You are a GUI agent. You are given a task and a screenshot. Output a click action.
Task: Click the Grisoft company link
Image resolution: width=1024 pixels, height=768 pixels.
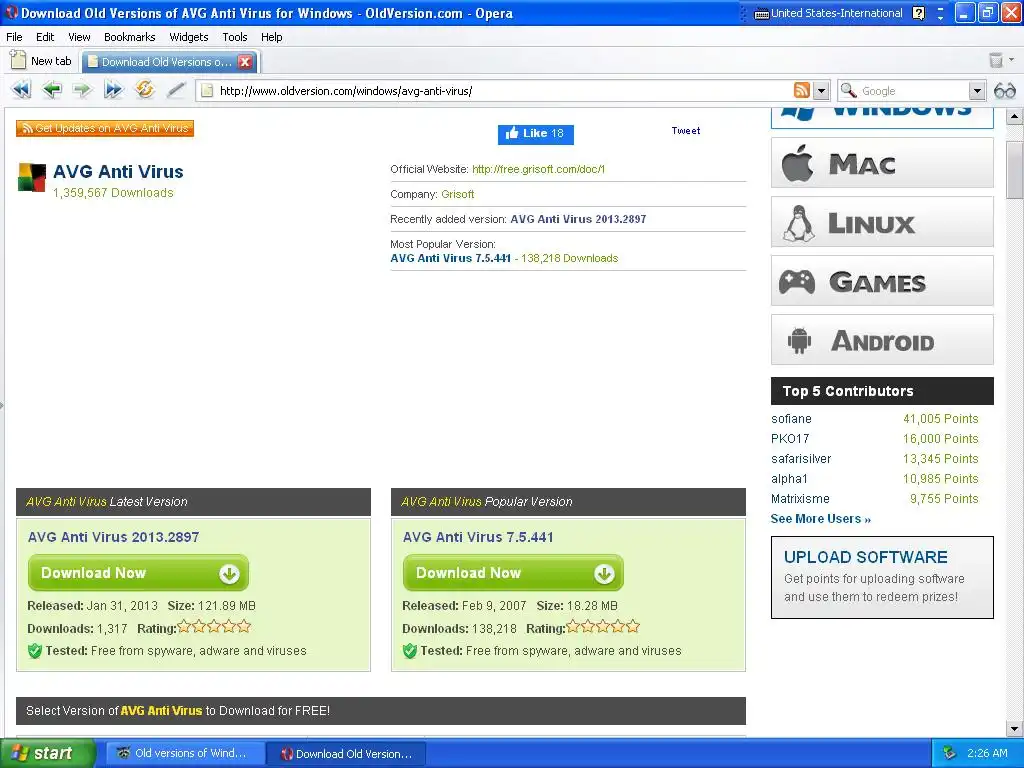pyautogui.click(x=457, y=194)
